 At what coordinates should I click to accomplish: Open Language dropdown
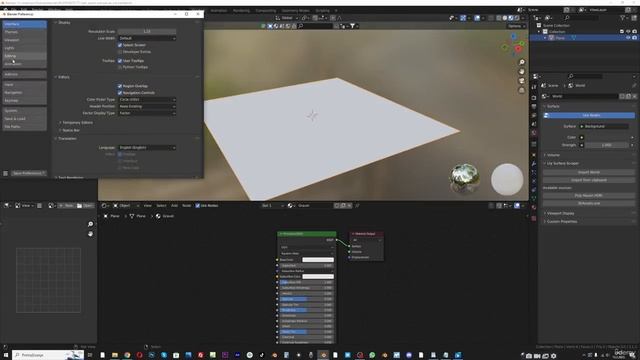point(147,147)
